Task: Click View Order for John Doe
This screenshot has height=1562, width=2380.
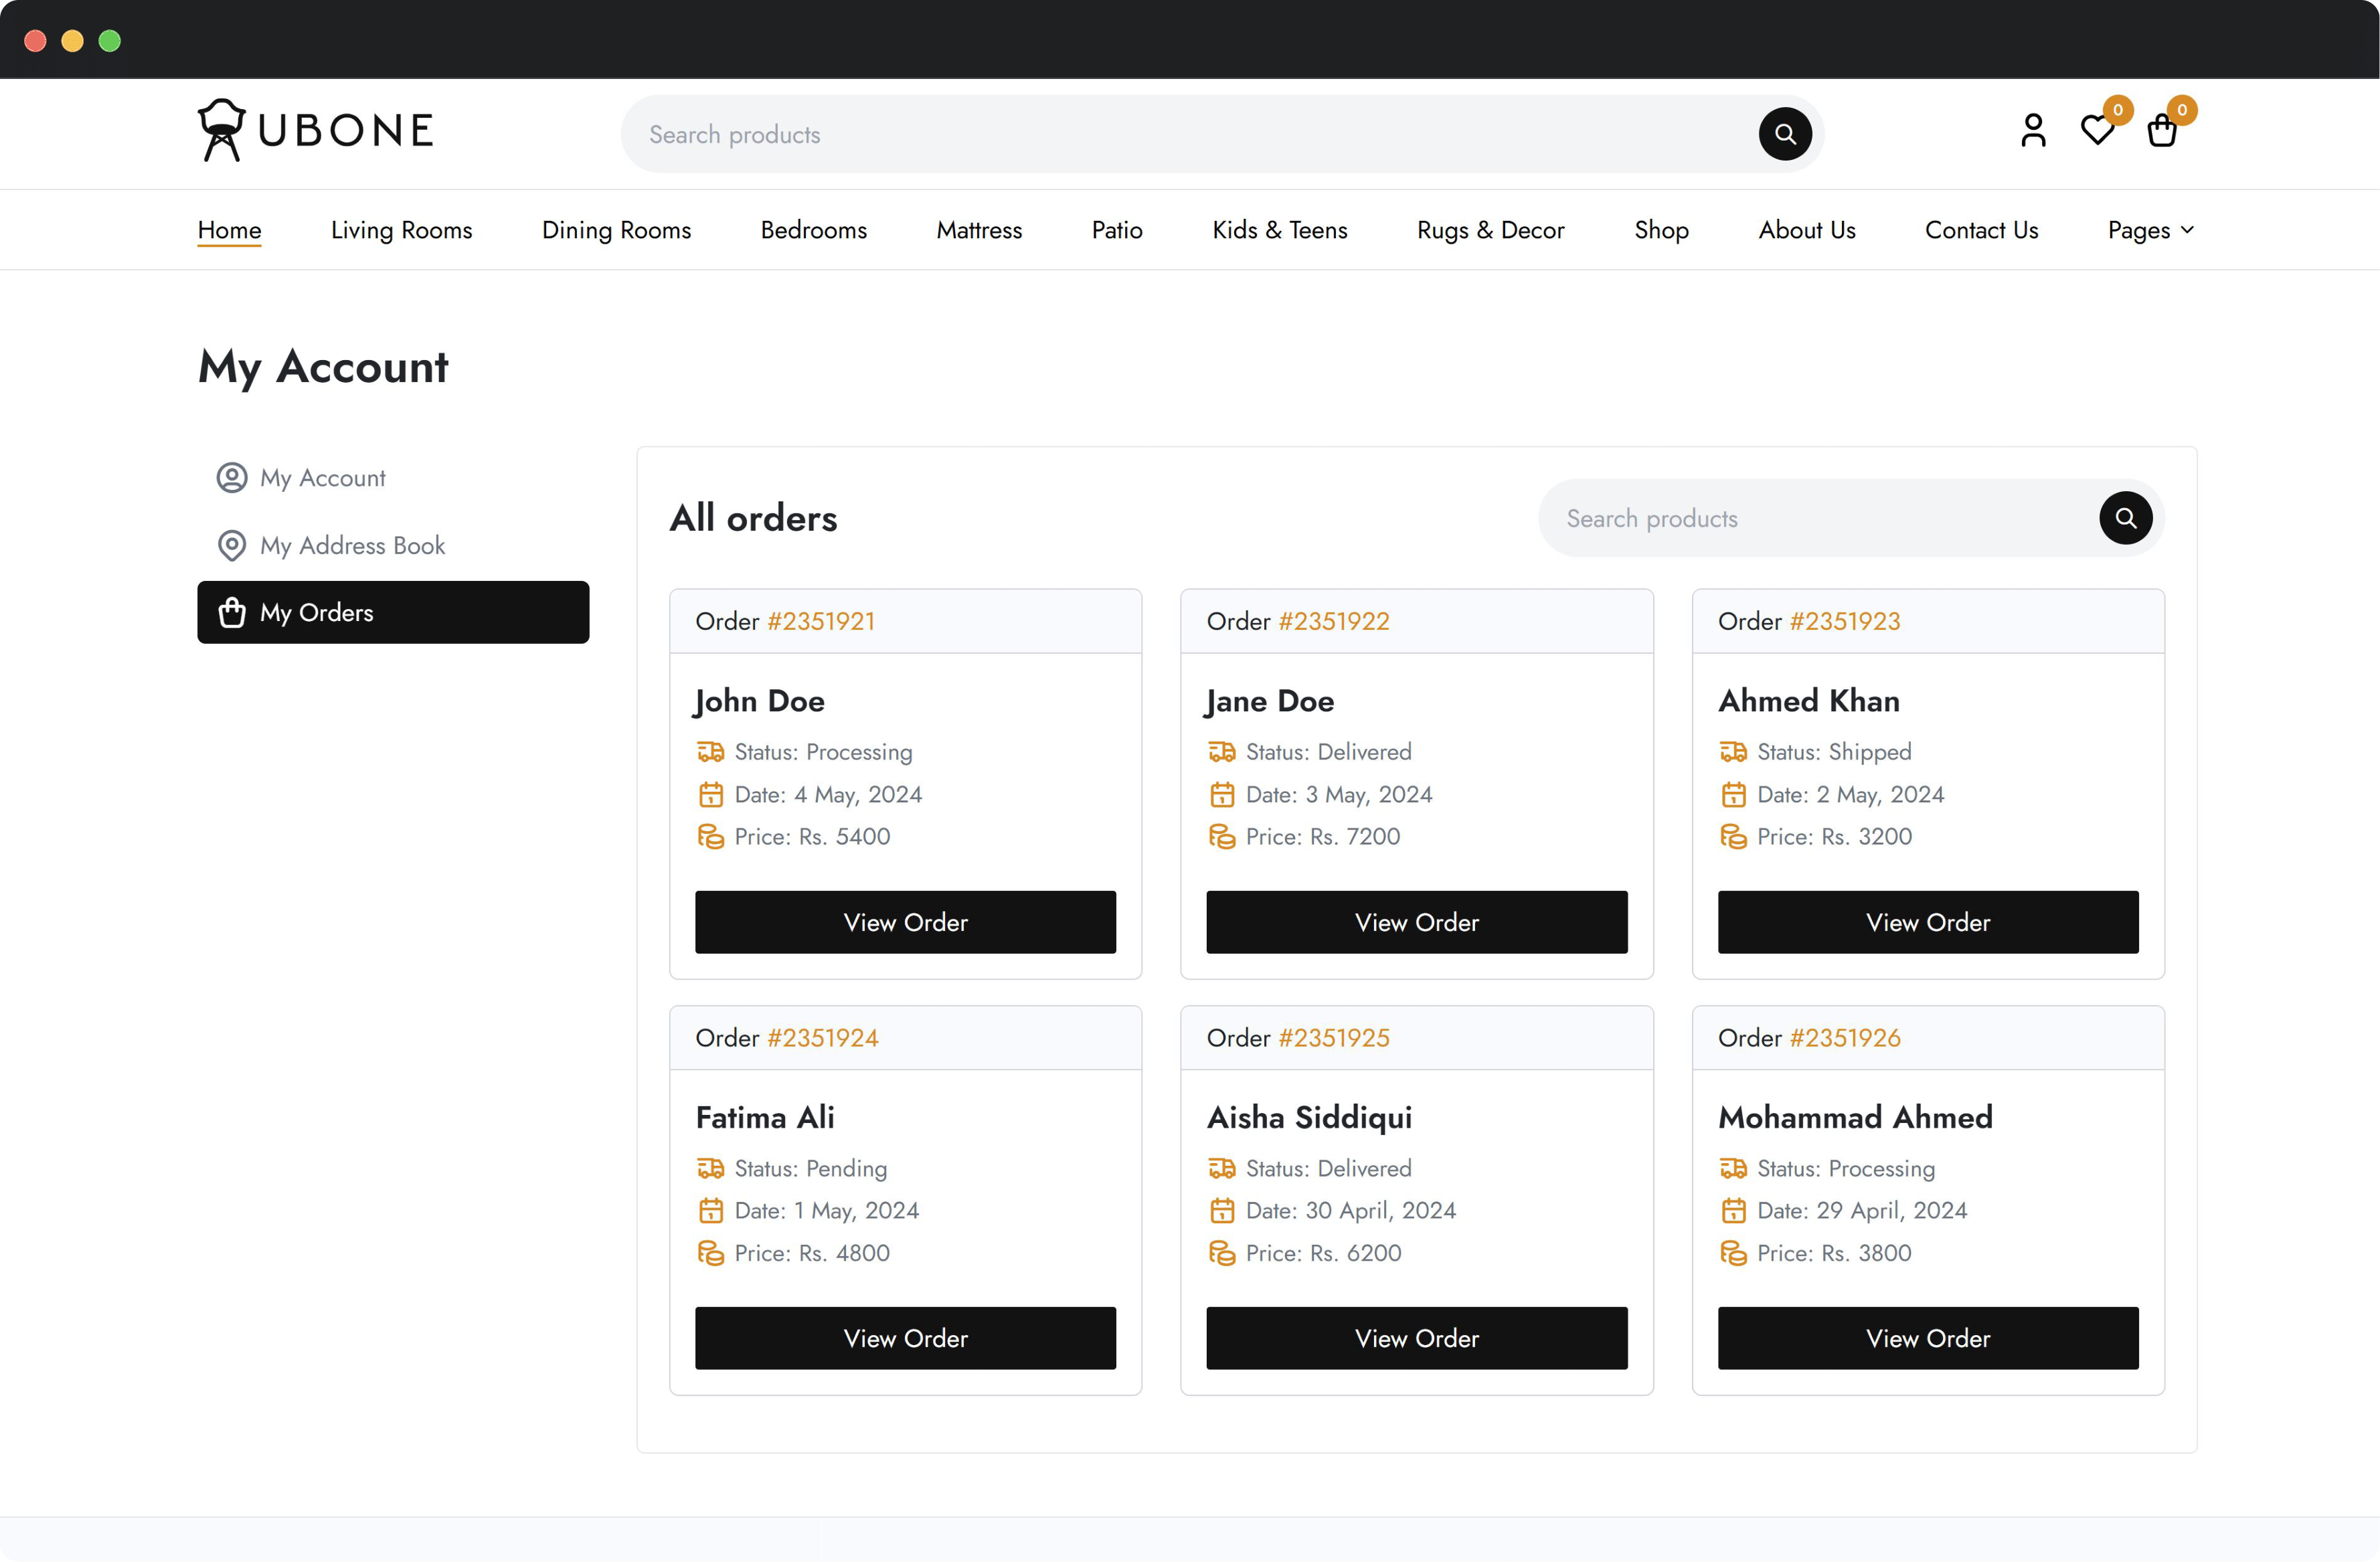Action: 905,922
